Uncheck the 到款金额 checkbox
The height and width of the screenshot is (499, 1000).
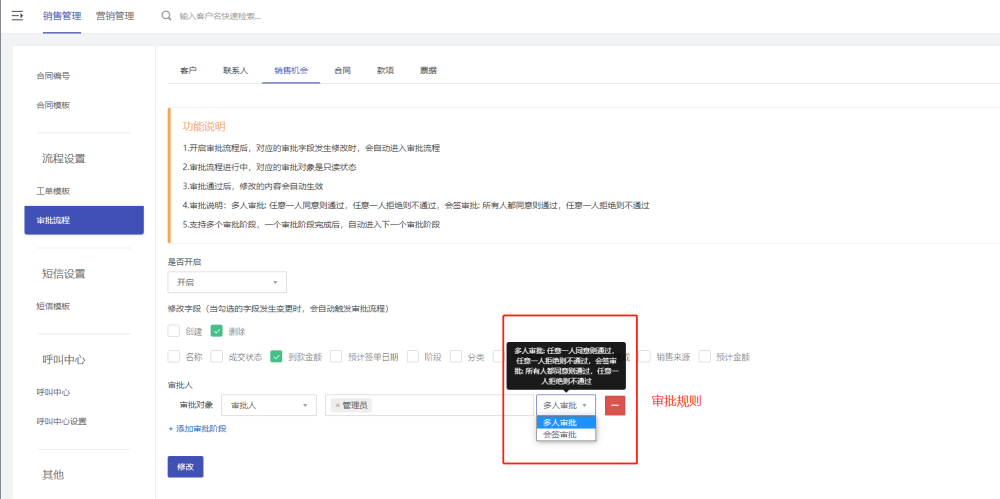276,356
